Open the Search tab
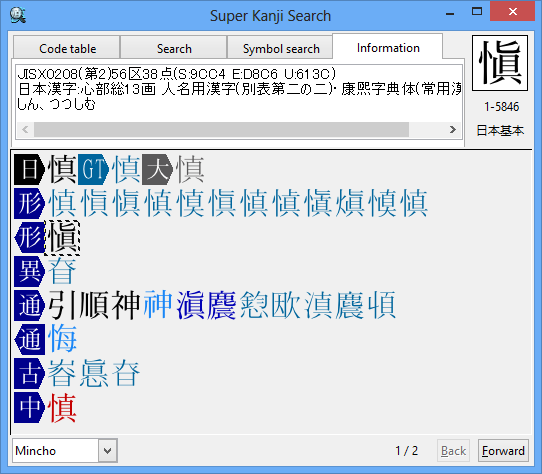542x474 pixels. coord(174,48)
